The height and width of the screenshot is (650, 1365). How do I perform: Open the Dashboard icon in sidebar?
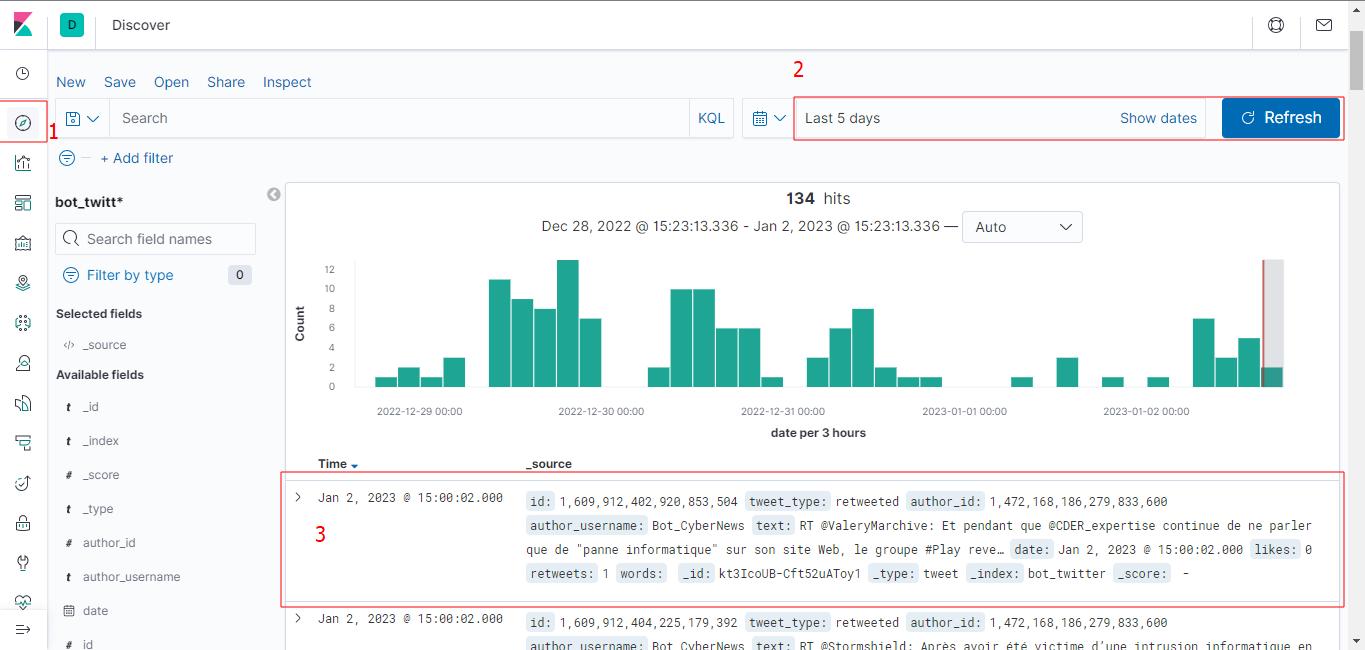(23, 203)
